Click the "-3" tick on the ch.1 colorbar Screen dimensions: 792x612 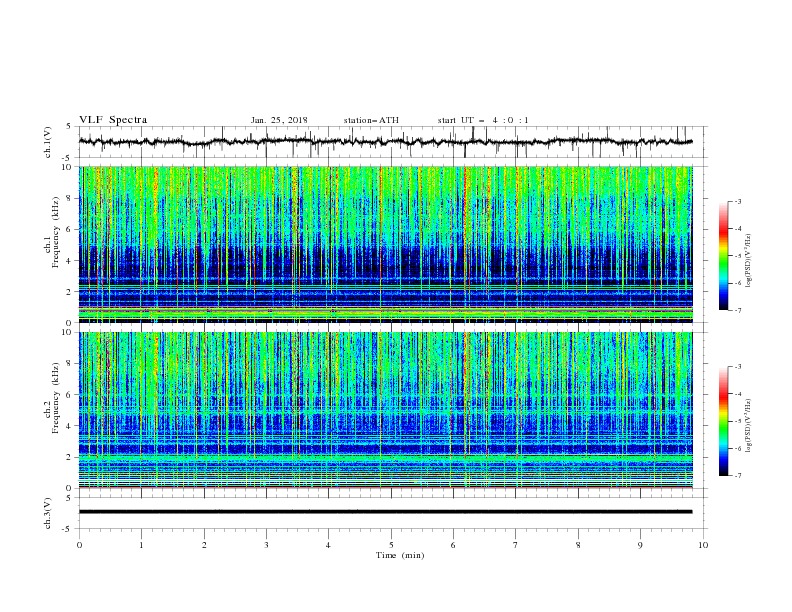coord(737,201)
